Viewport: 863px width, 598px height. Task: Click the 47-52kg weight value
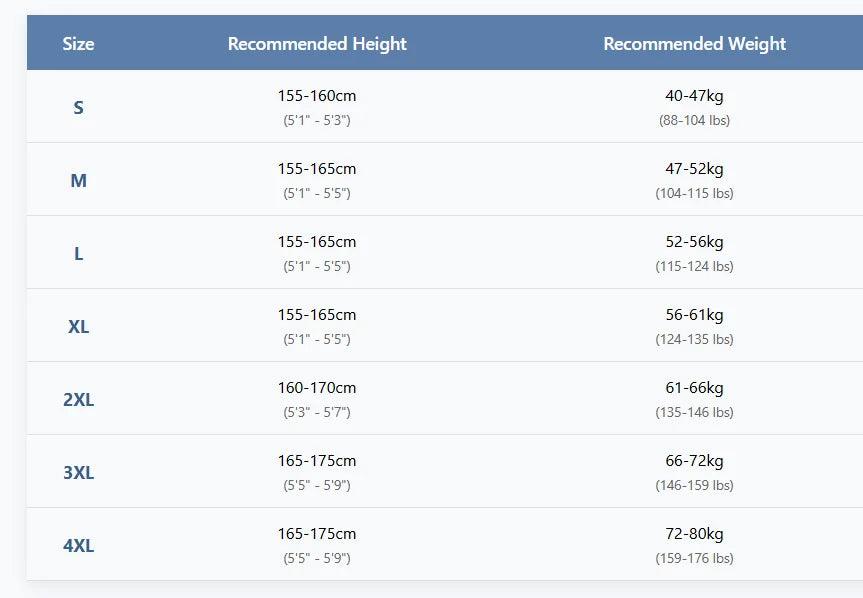(x=694, y=169)
